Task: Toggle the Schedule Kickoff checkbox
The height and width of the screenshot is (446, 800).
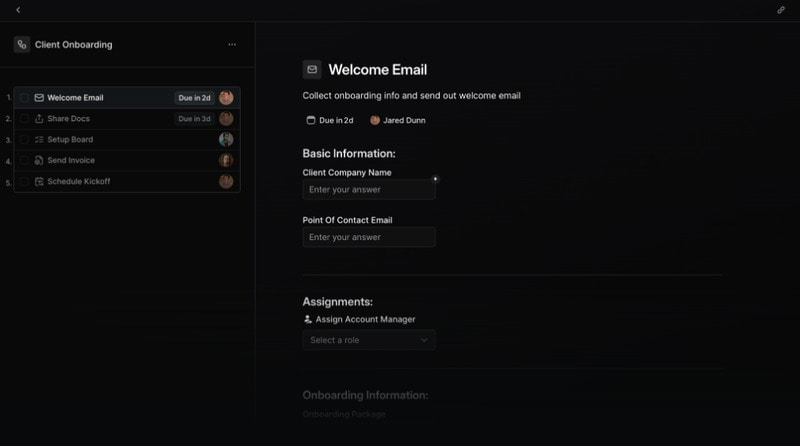Action: pyautogui.click(x=25, y=182)
